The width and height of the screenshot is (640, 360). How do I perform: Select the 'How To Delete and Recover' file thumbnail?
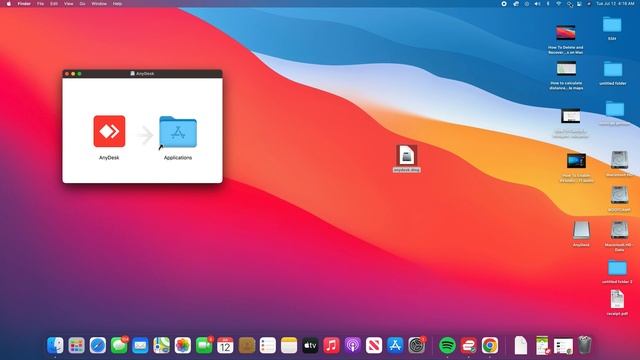(566, 33)
